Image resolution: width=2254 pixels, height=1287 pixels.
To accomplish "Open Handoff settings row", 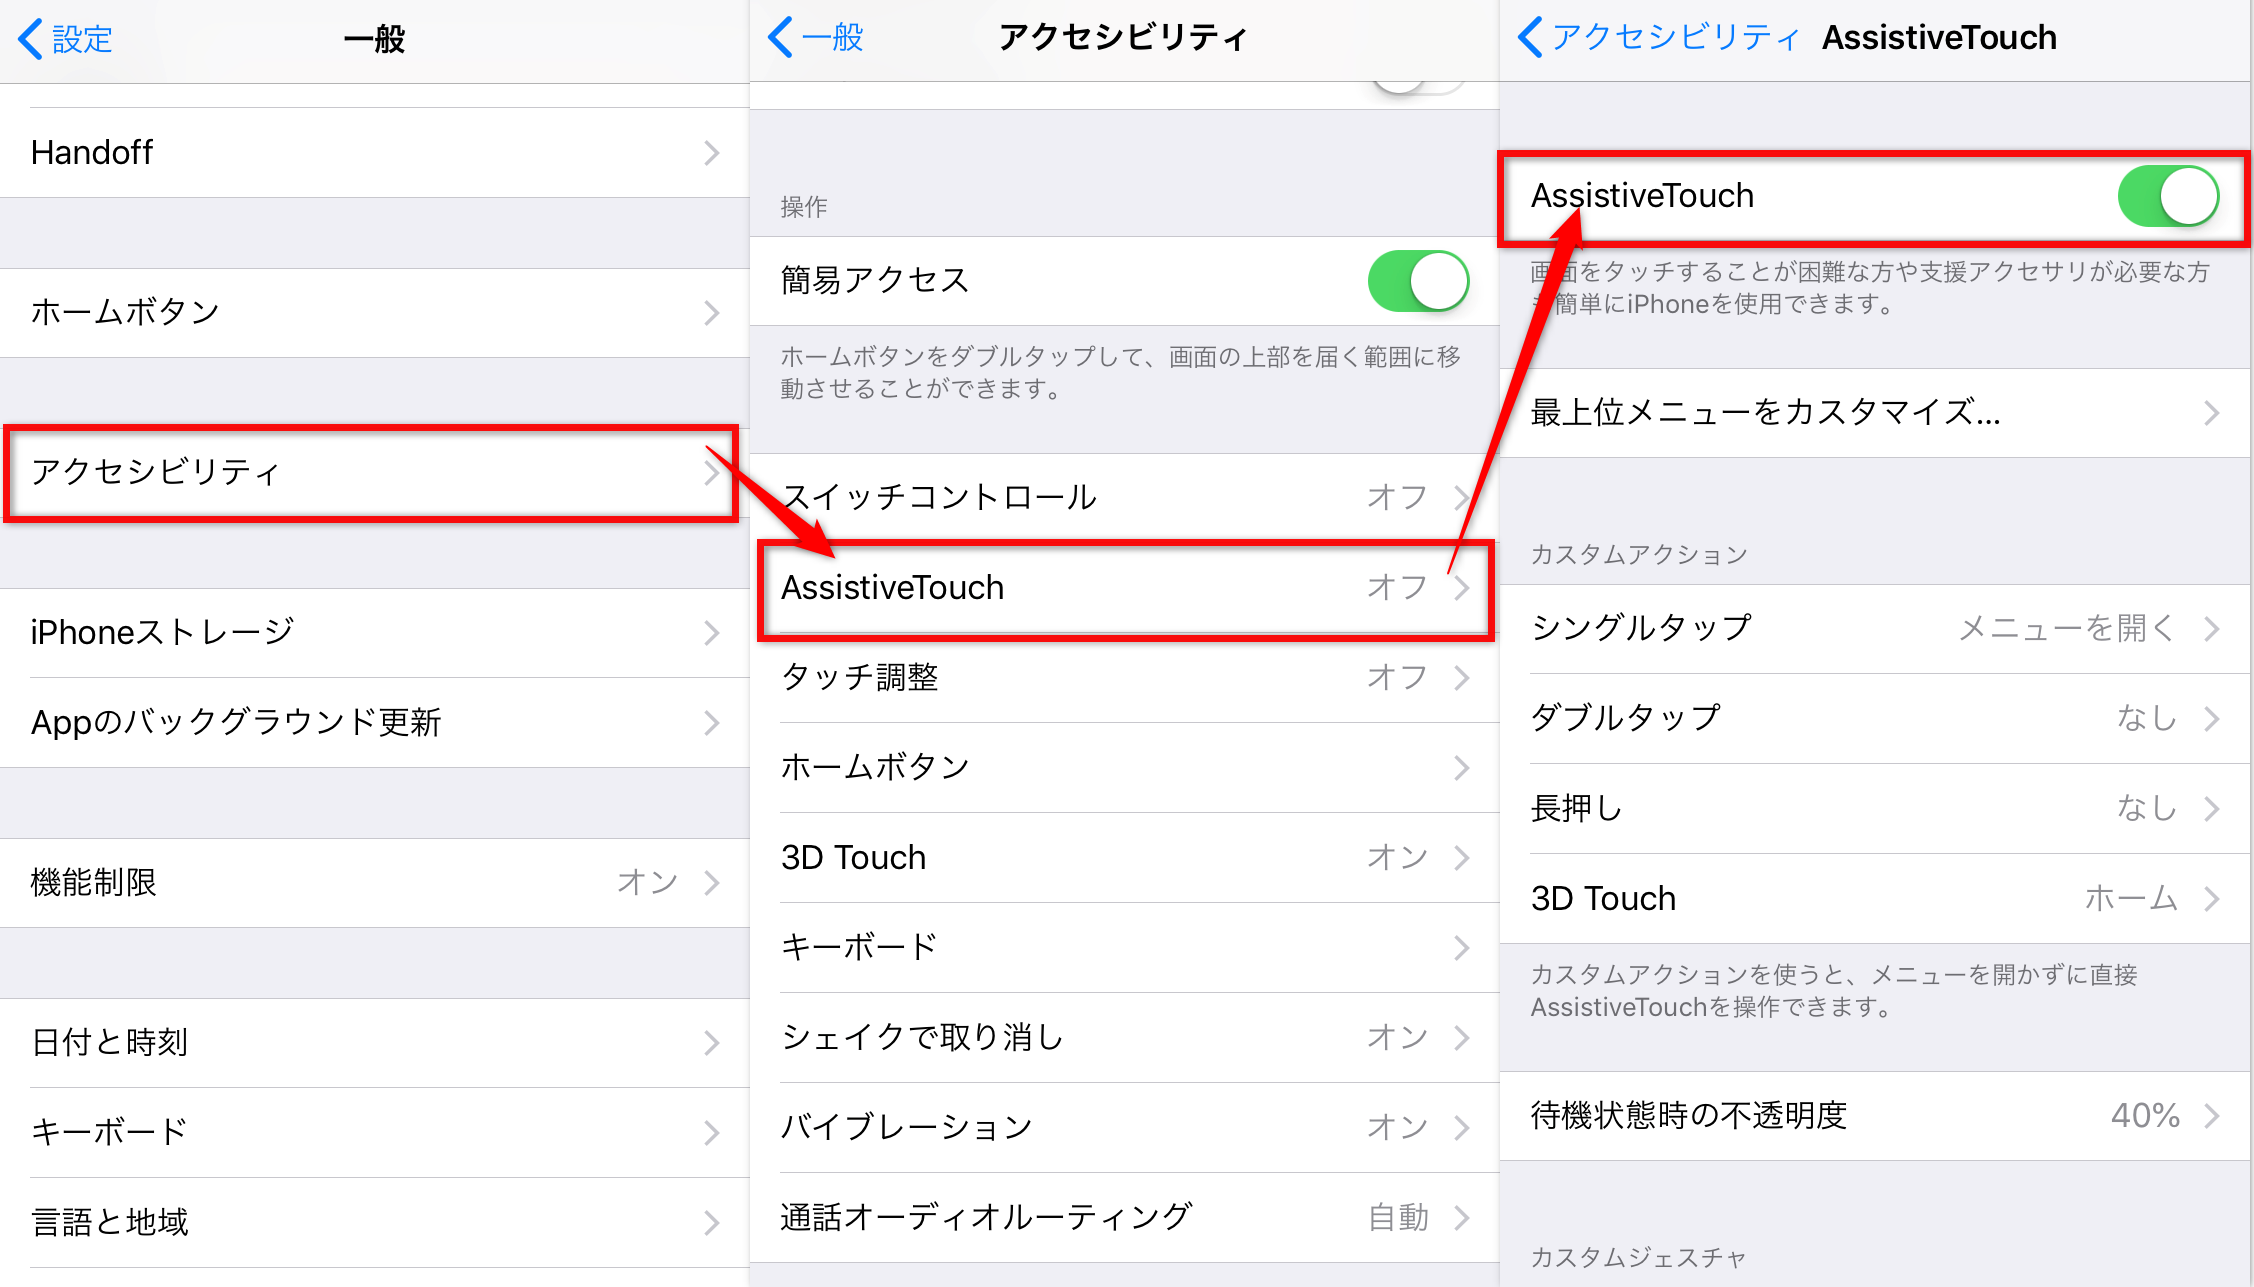I will click(x=372, y=149).
